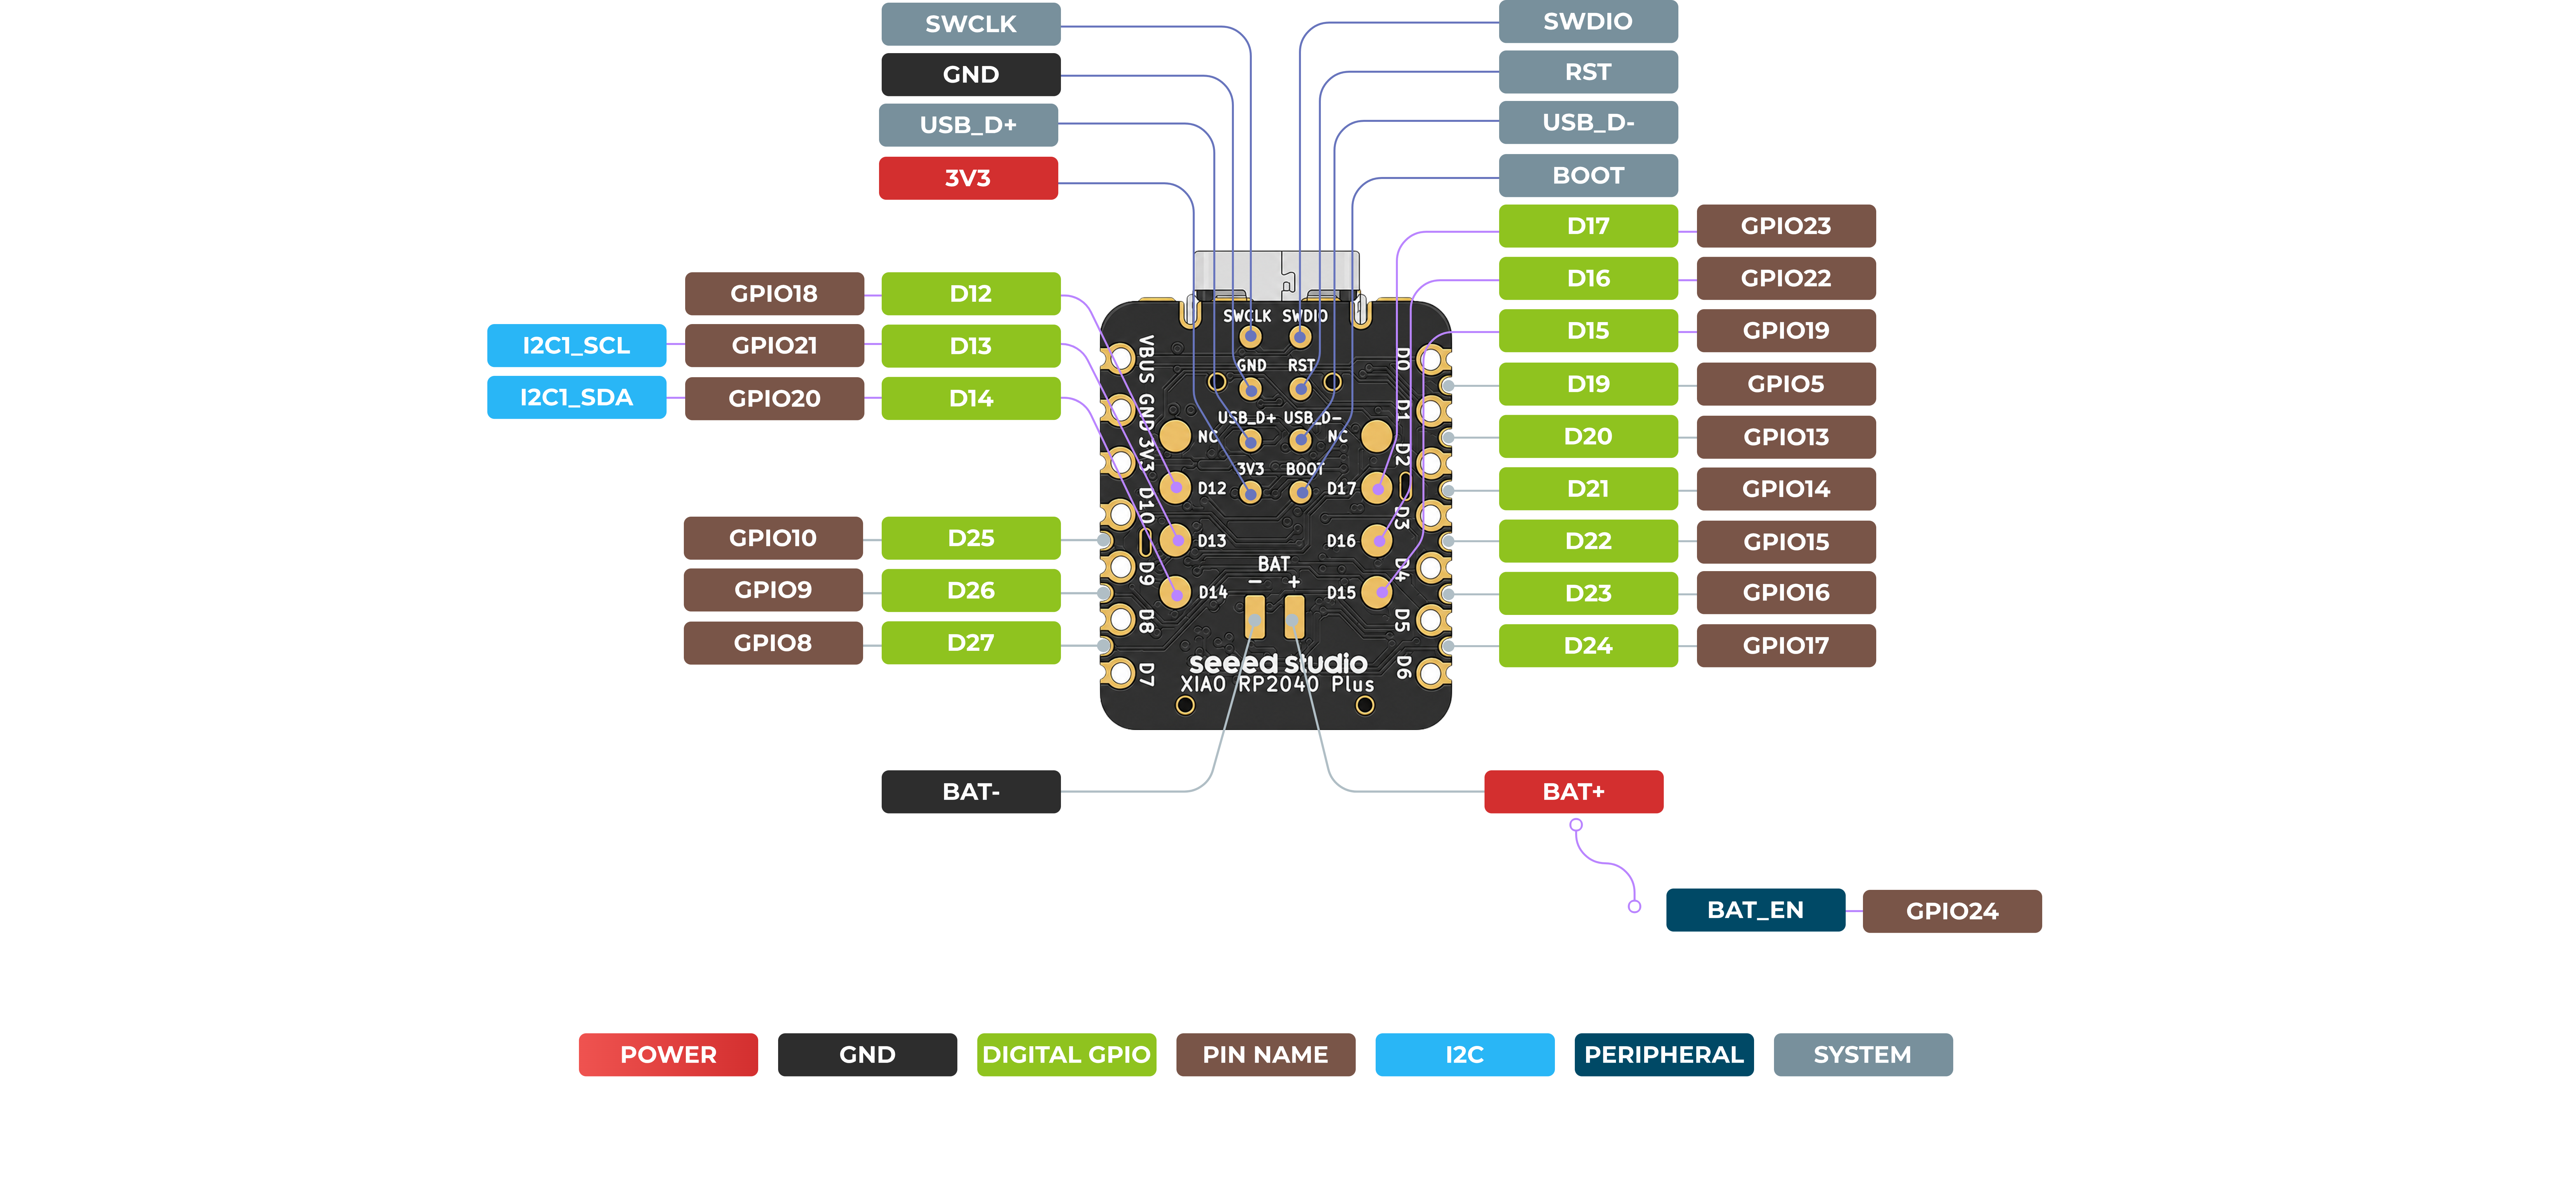Screen dimensions: 2576x1194
Task: Click the green D24 label box
Action: [x=1588, y=646]
